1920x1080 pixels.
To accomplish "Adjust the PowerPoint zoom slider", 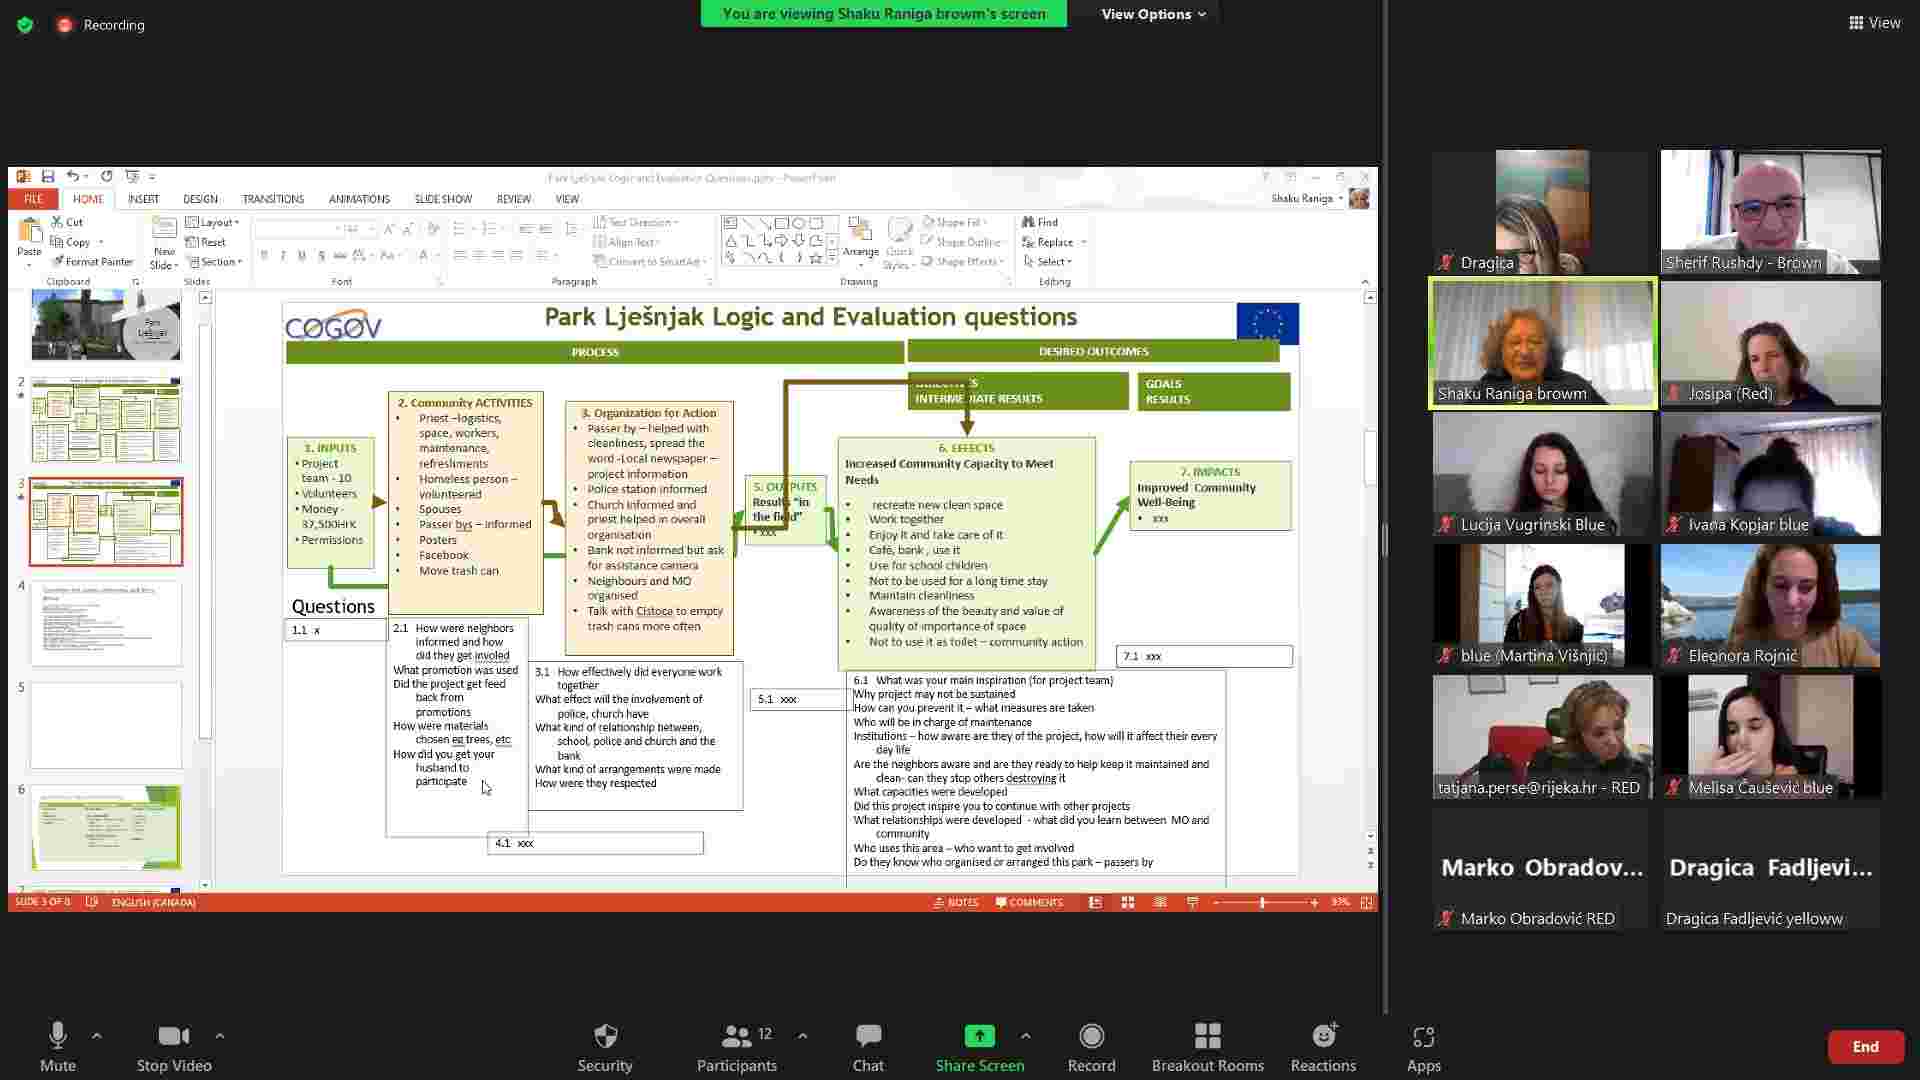I will pyautogui.click(x=1263, y=902).
